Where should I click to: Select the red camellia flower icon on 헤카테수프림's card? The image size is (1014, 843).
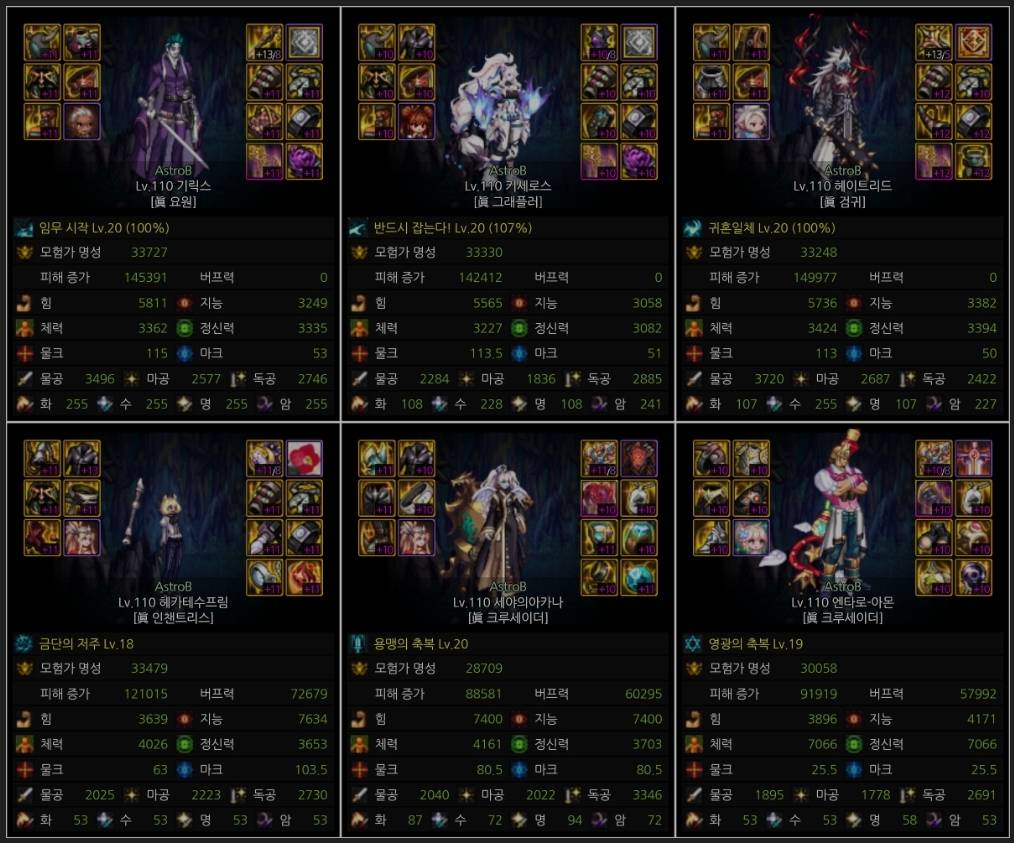(304, 458)
